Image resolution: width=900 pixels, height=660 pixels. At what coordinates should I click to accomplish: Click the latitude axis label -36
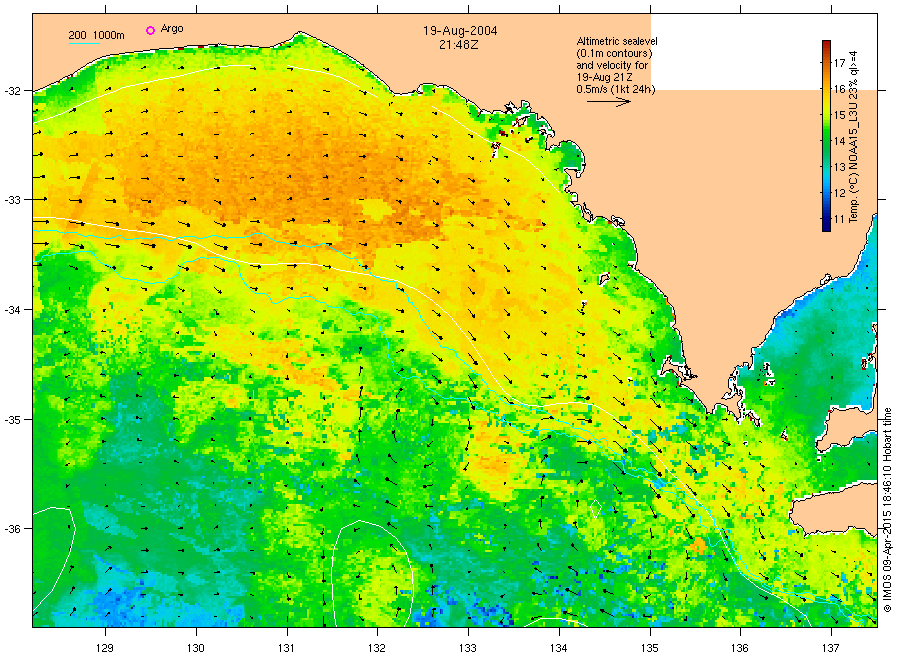[12, 529]
